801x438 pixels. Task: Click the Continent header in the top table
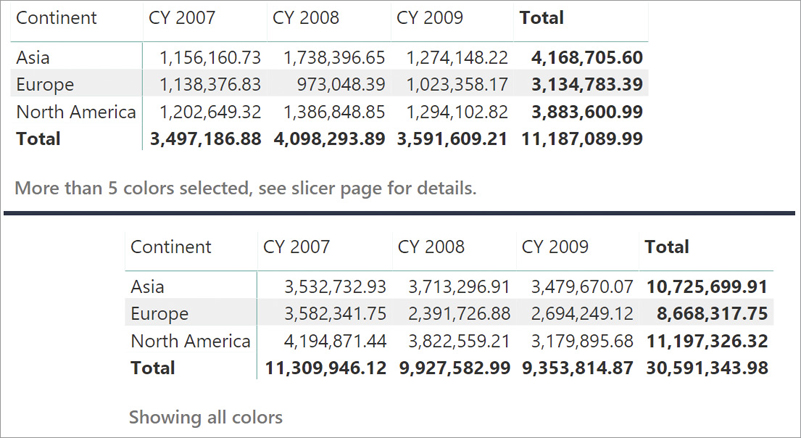(x=56, y=18)
